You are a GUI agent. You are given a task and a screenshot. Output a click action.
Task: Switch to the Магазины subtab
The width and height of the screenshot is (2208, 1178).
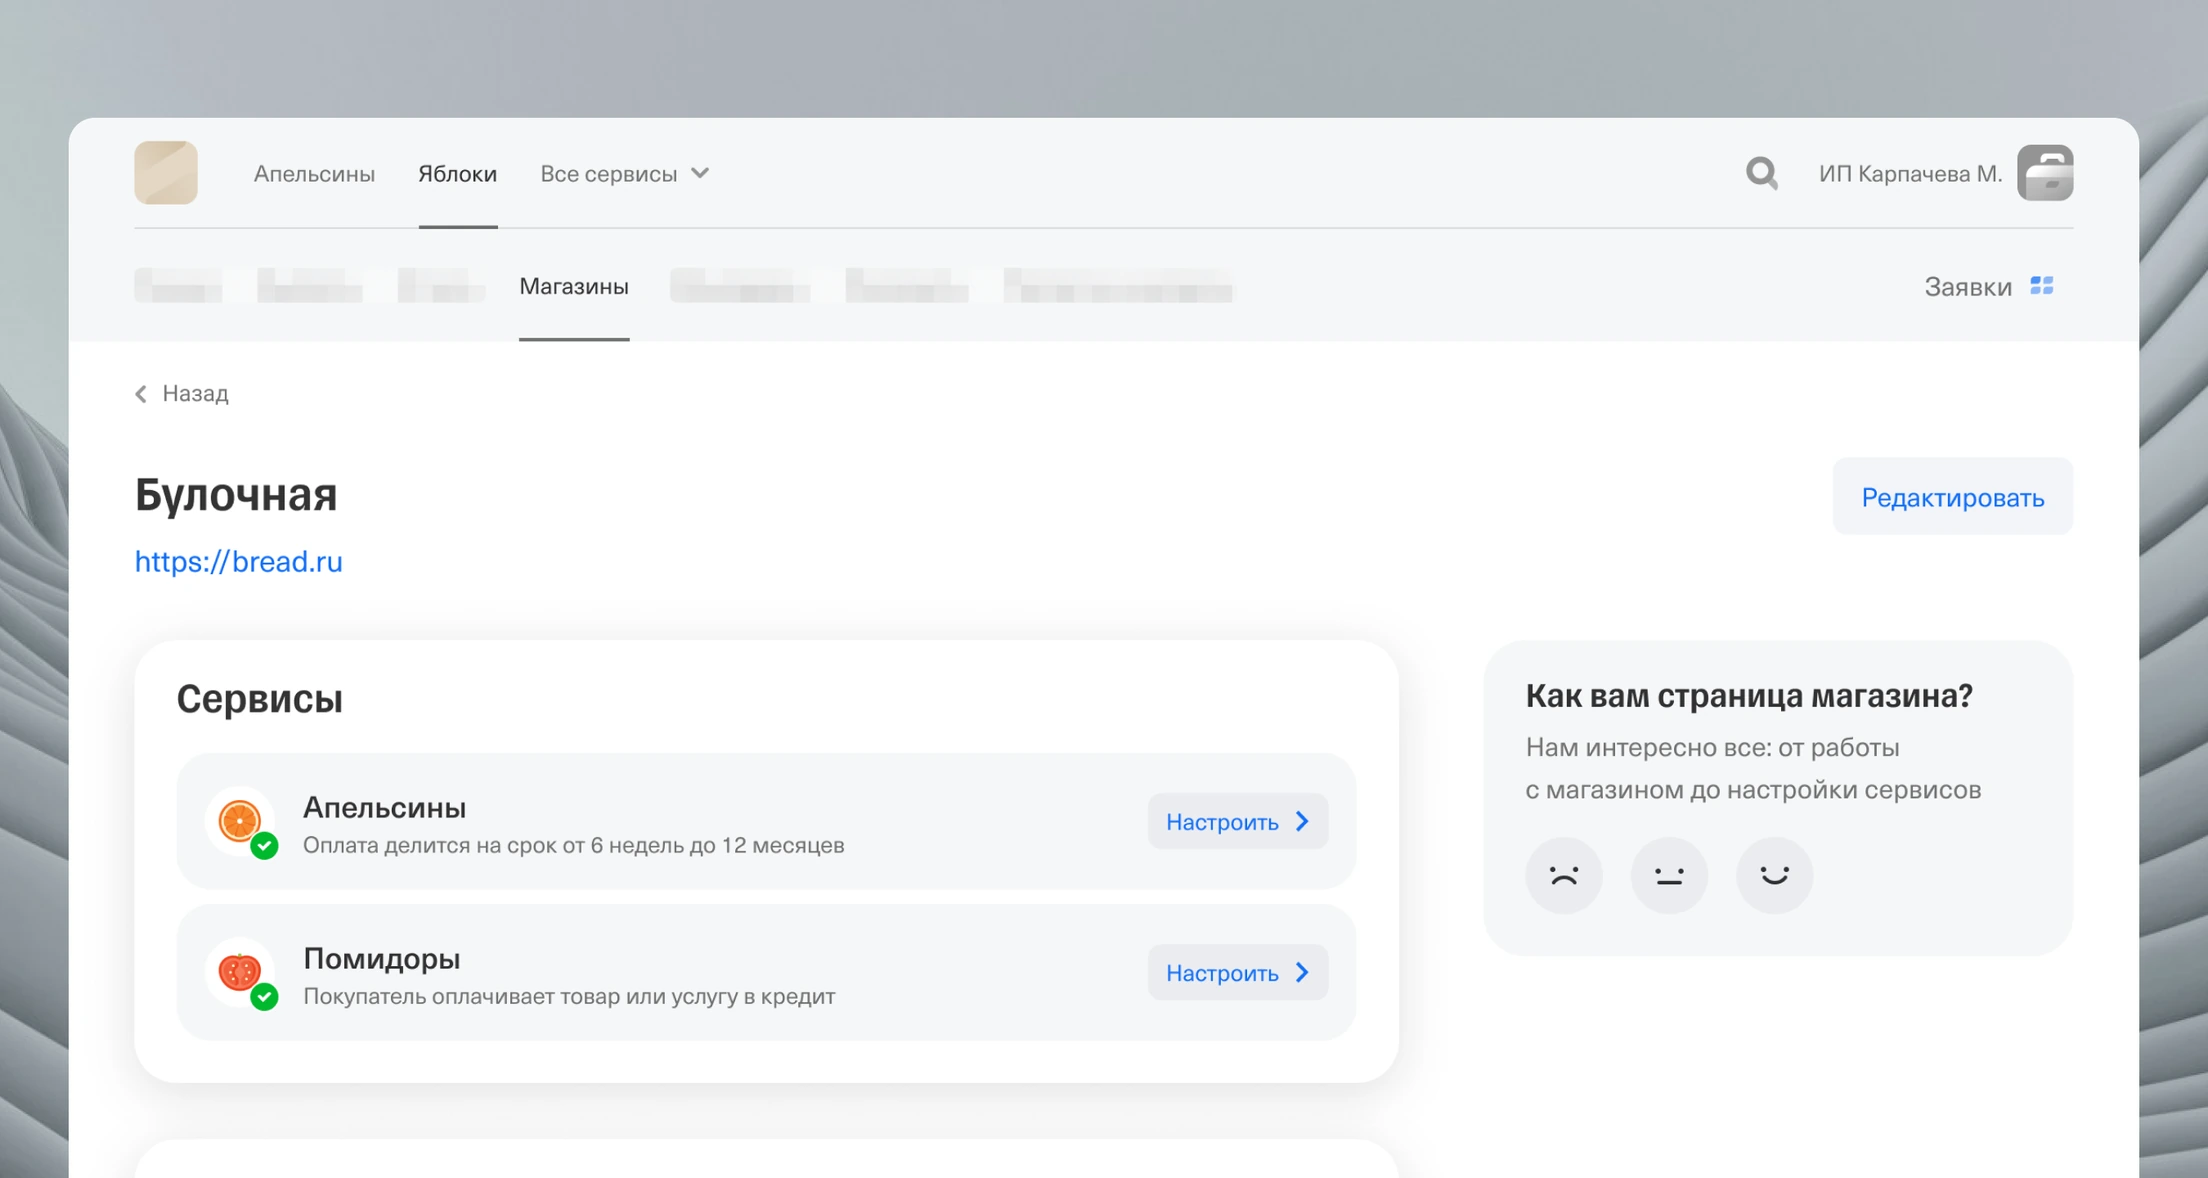(574, 287)
